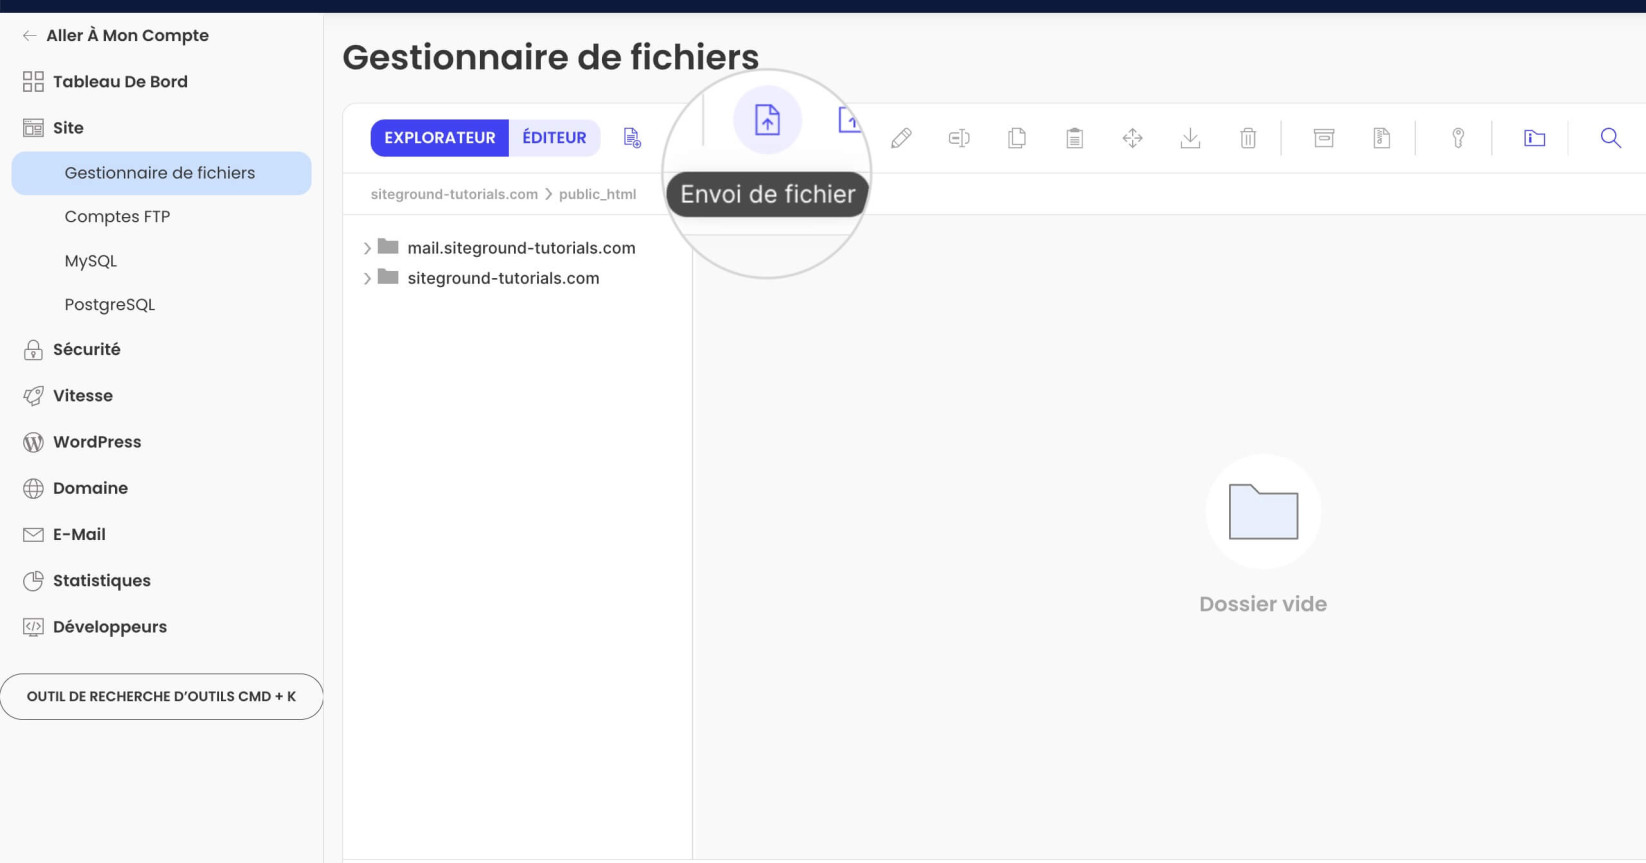Switch to the EXPLORATEUR tab
1646x863 pixels.
pyautogui.click(x=440, y=138)
